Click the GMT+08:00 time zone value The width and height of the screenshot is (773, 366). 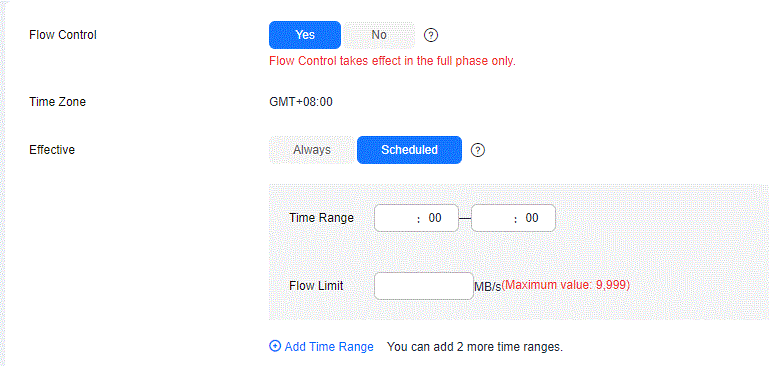301,102
